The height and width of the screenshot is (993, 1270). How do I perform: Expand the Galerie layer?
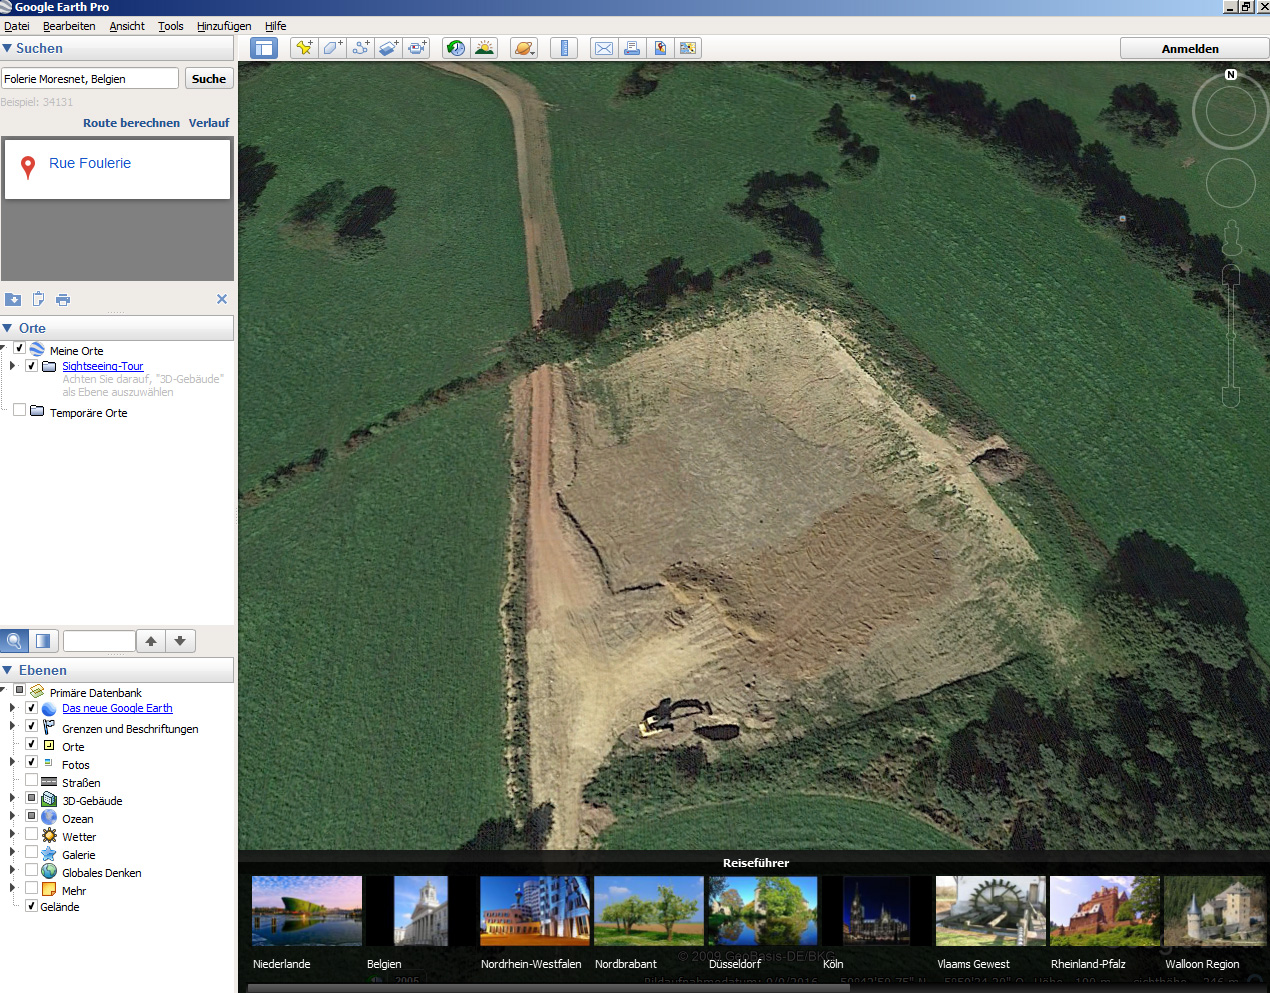(12, 852)
